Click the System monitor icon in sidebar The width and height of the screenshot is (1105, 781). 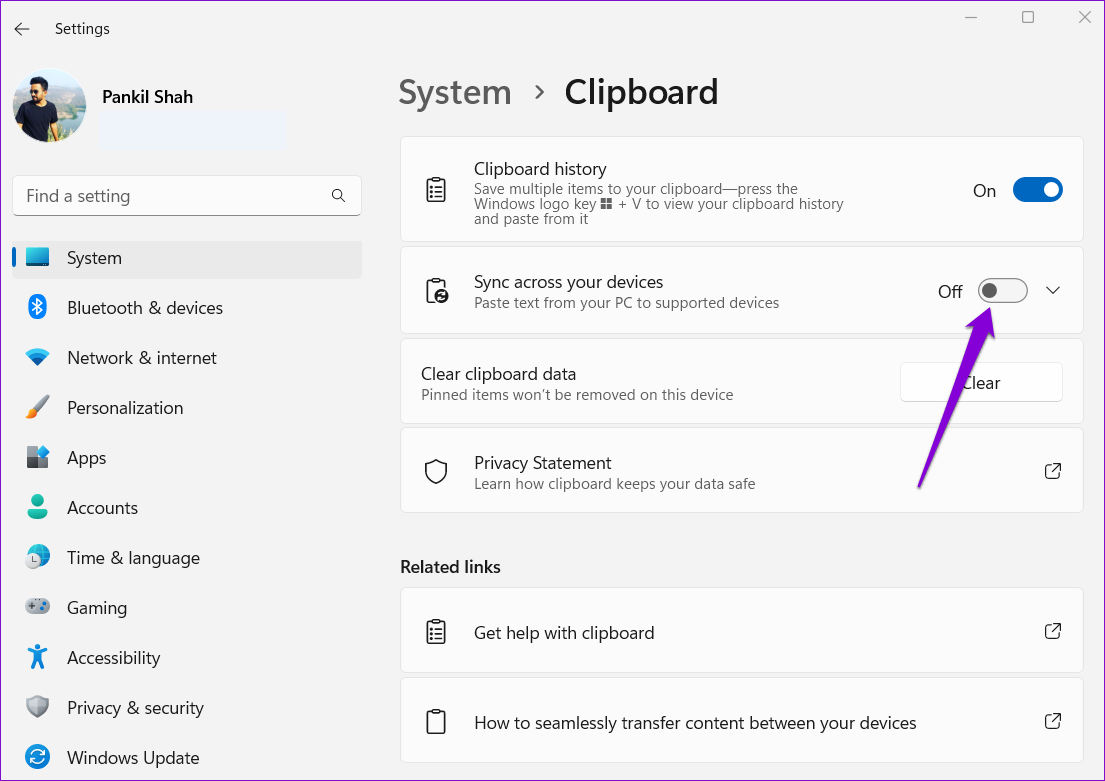37,257
